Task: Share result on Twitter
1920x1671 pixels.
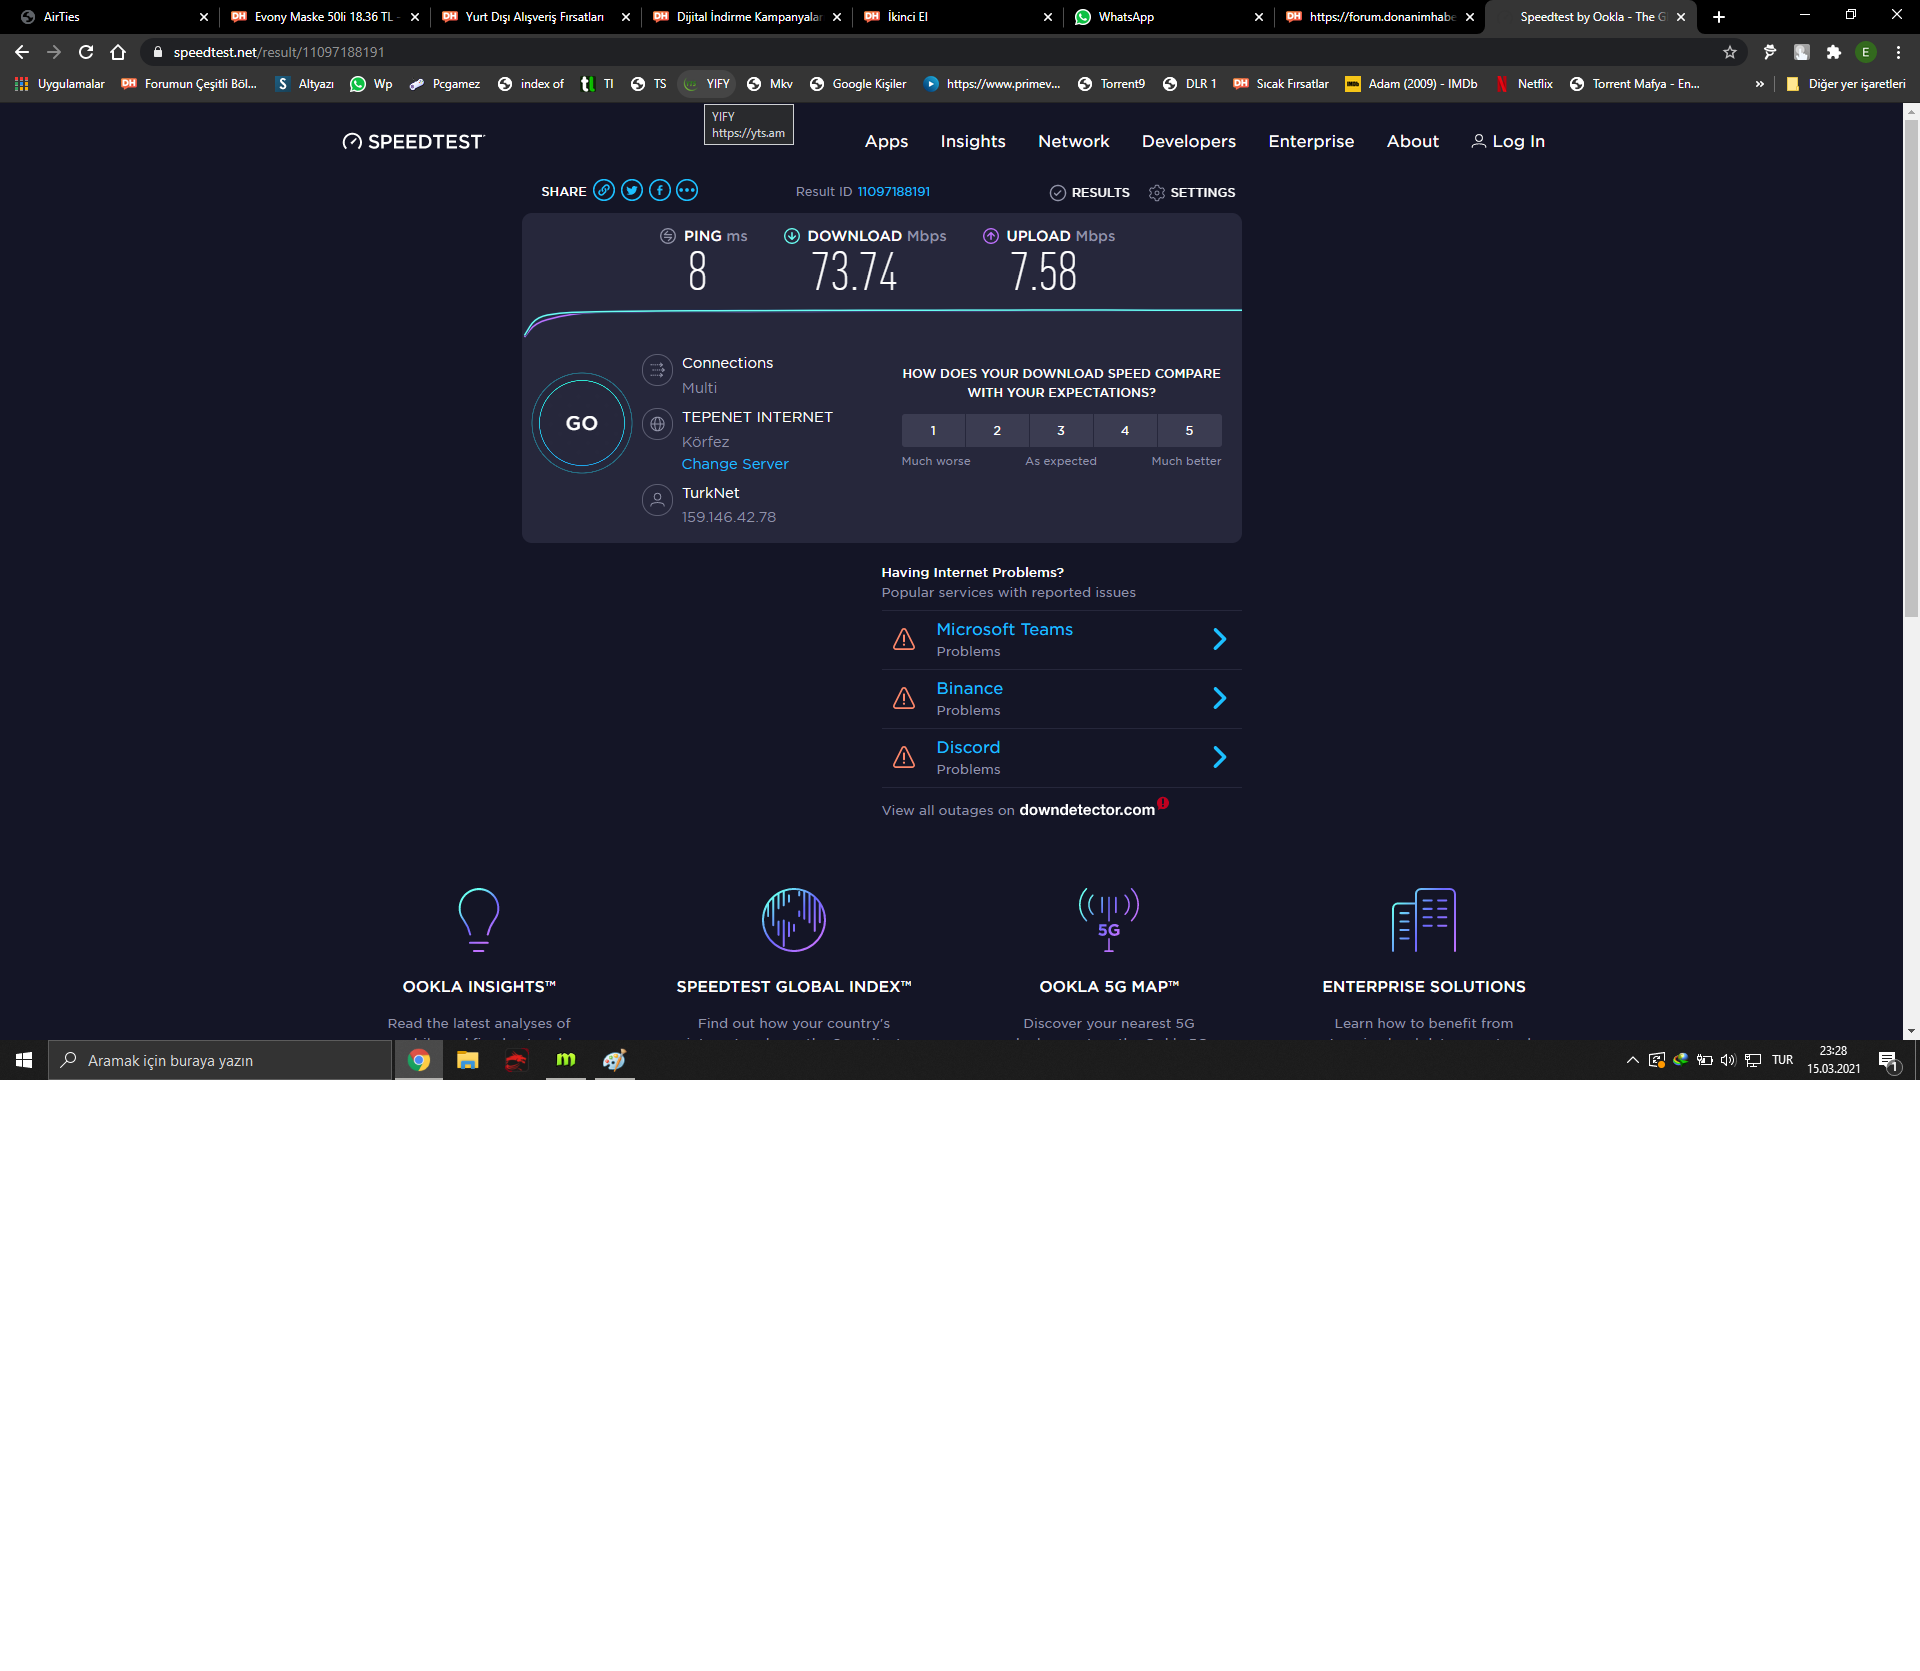Action: [x=632, y=191]
